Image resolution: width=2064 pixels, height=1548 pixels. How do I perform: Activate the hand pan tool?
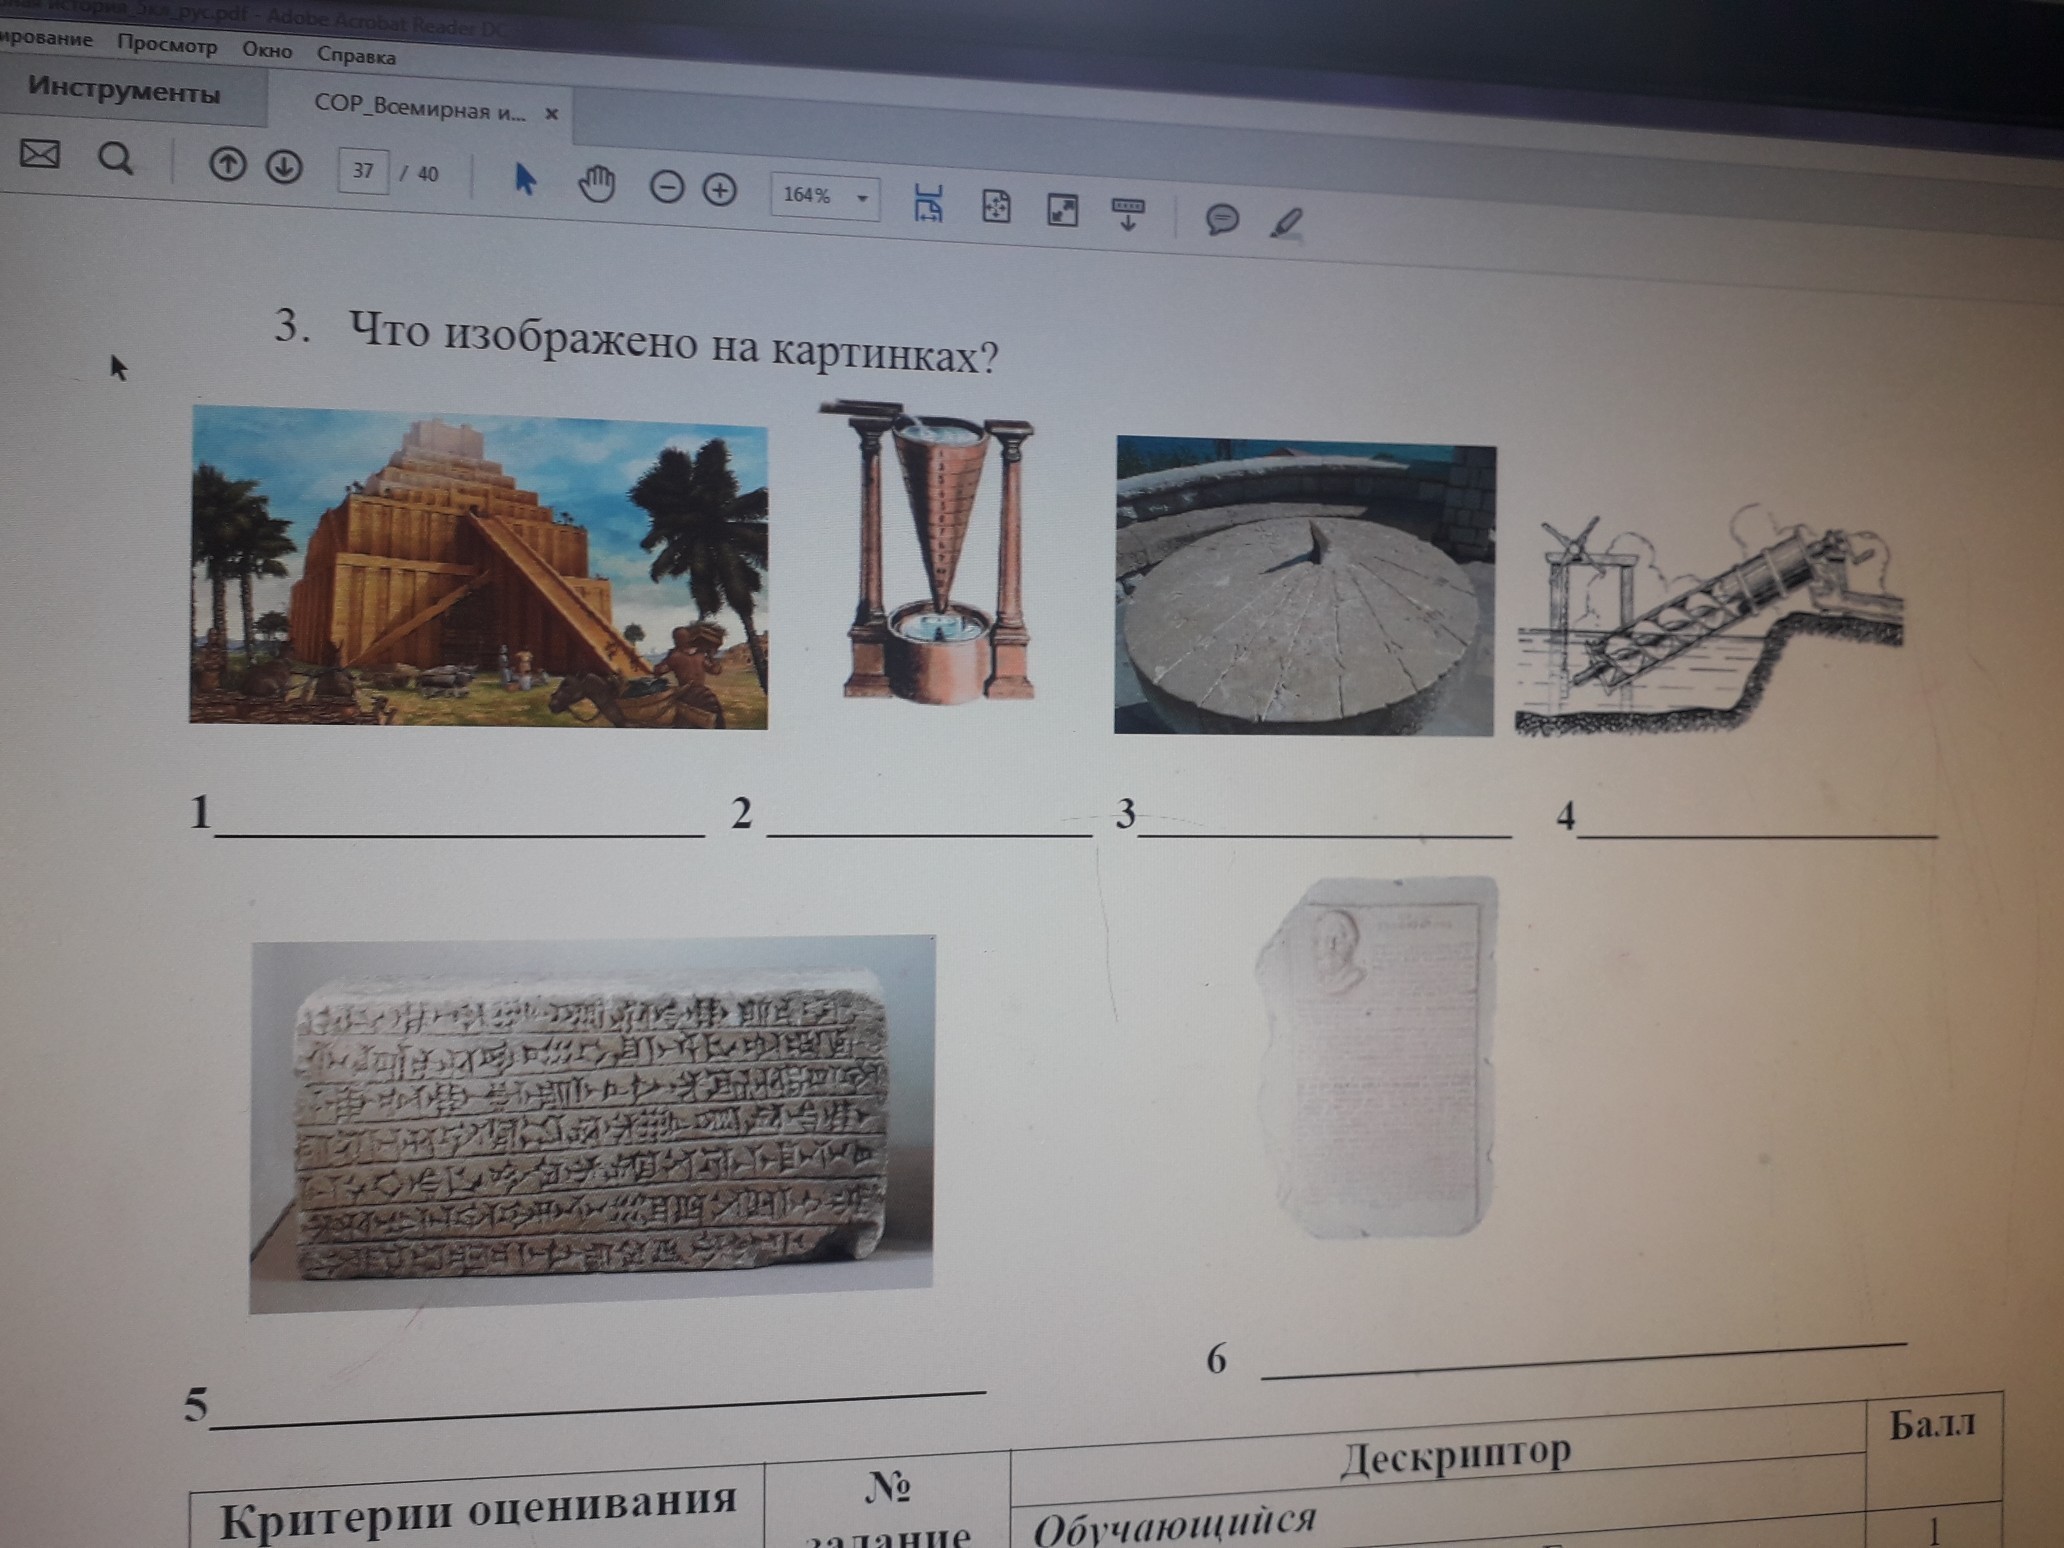(x=596, y=185)
